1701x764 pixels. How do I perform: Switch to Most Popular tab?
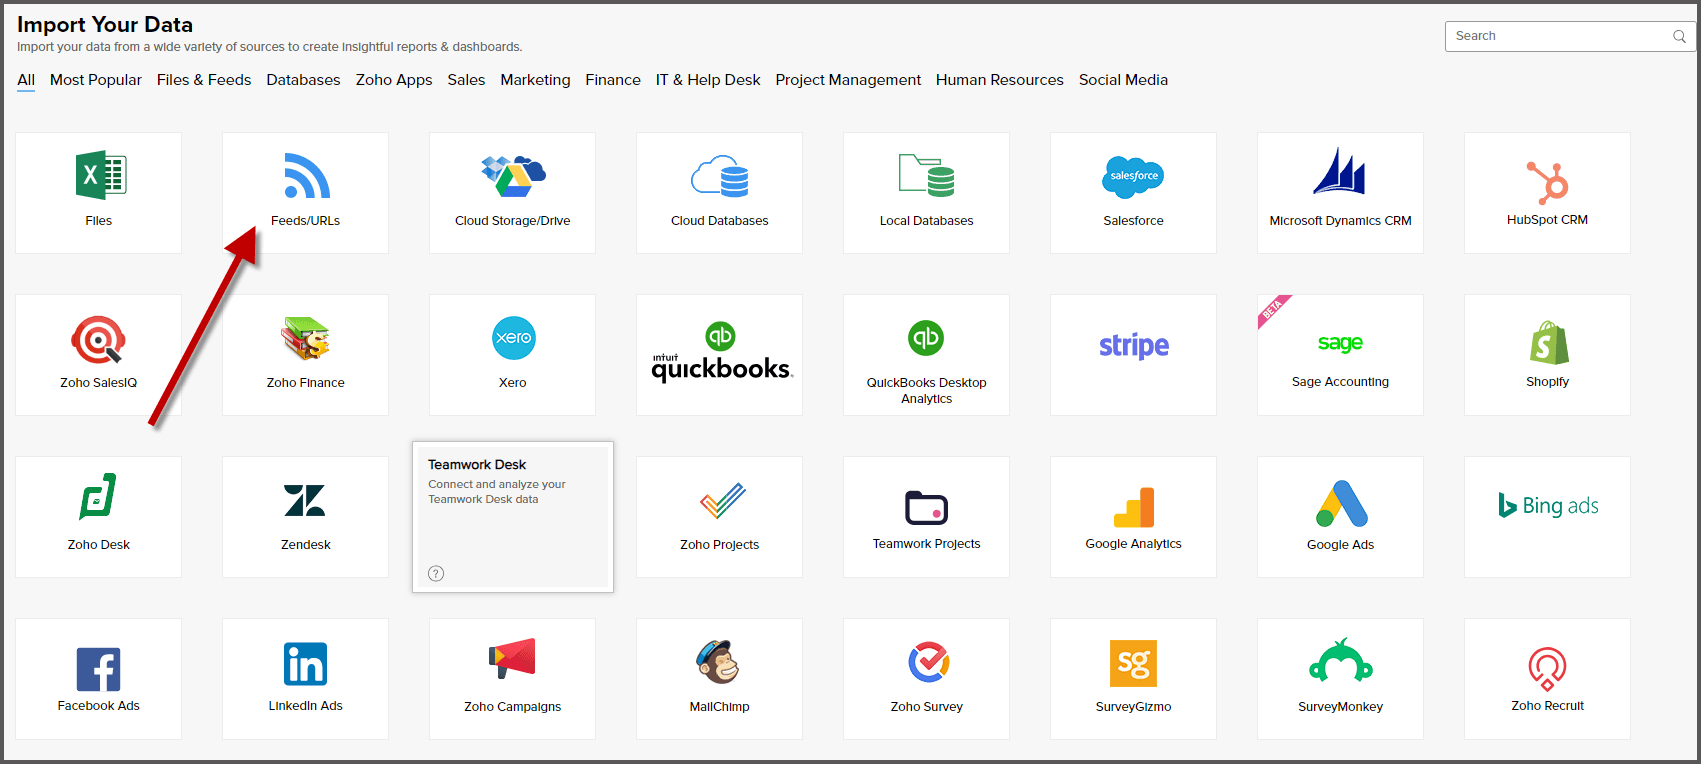(x=96, y=80)
